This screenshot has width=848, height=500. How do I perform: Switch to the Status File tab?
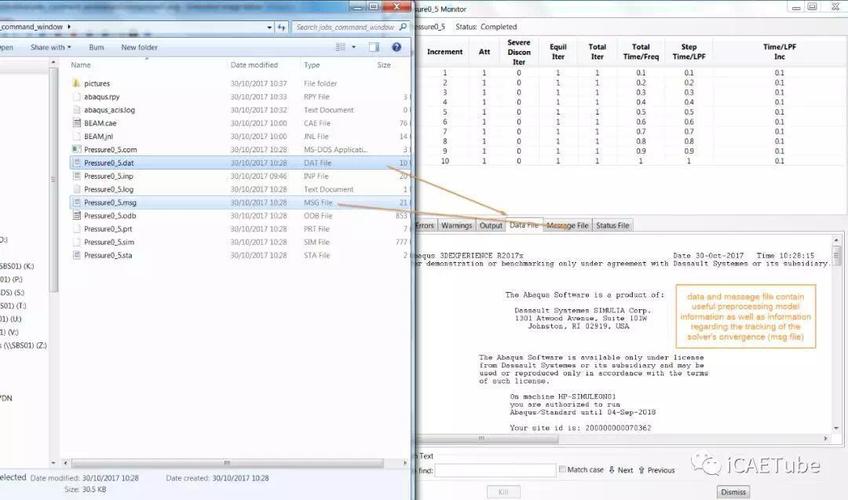coord(612,225)
